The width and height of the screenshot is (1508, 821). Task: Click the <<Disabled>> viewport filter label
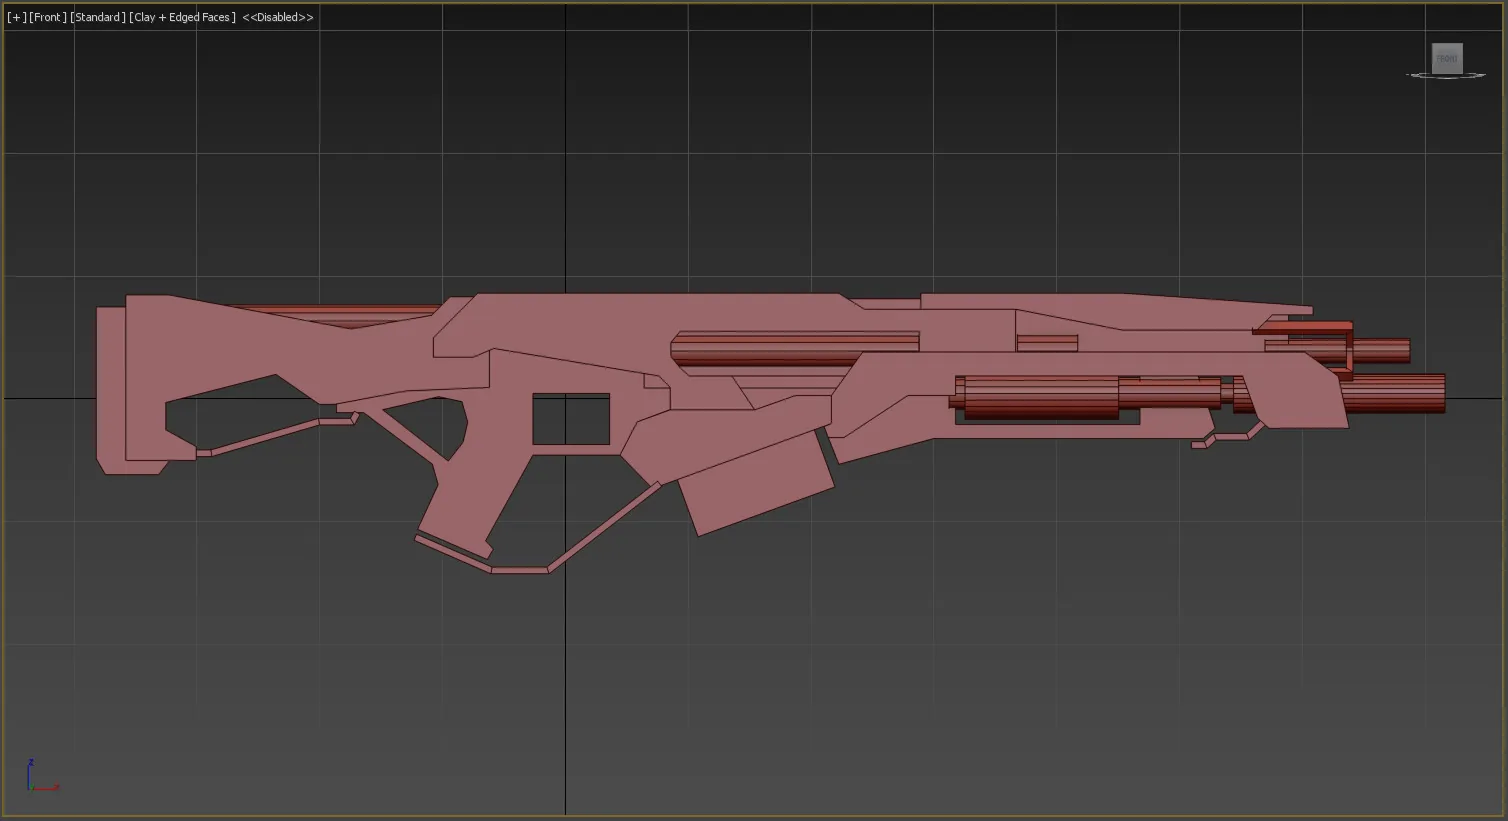coord(277,17)
